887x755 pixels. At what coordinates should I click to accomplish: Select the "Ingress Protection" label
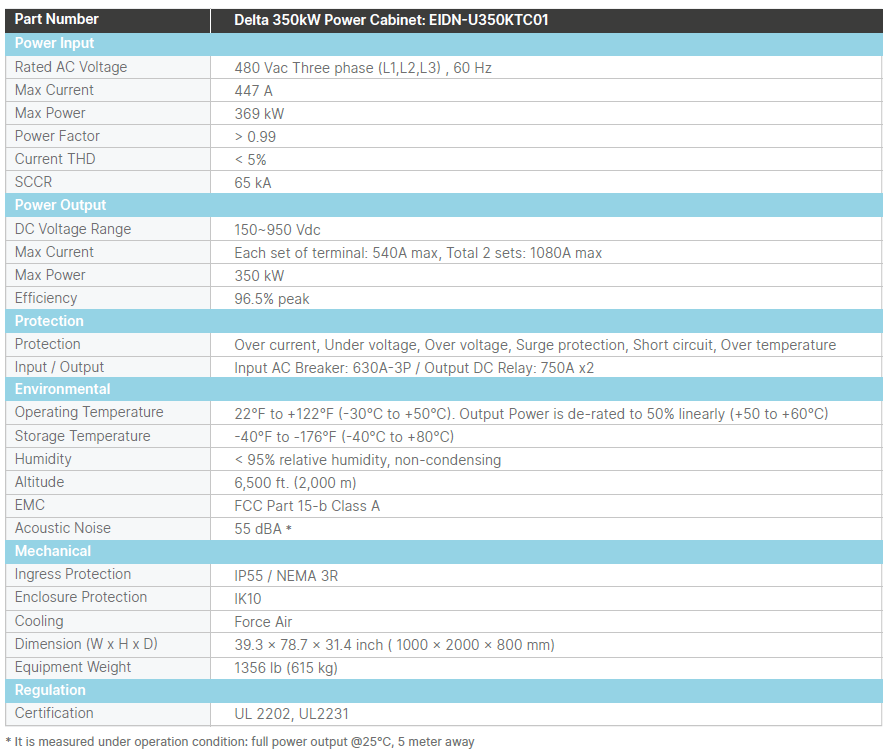(x=73, y=574)
